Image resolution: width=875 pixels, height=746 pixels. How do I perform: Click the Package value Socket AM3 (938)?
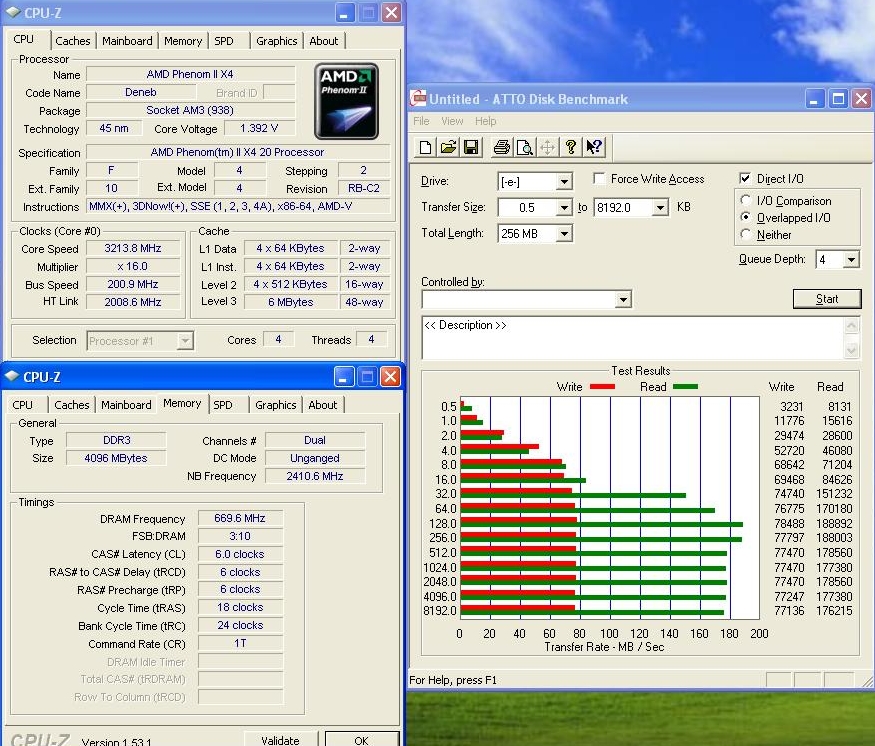tap(190, 110)
